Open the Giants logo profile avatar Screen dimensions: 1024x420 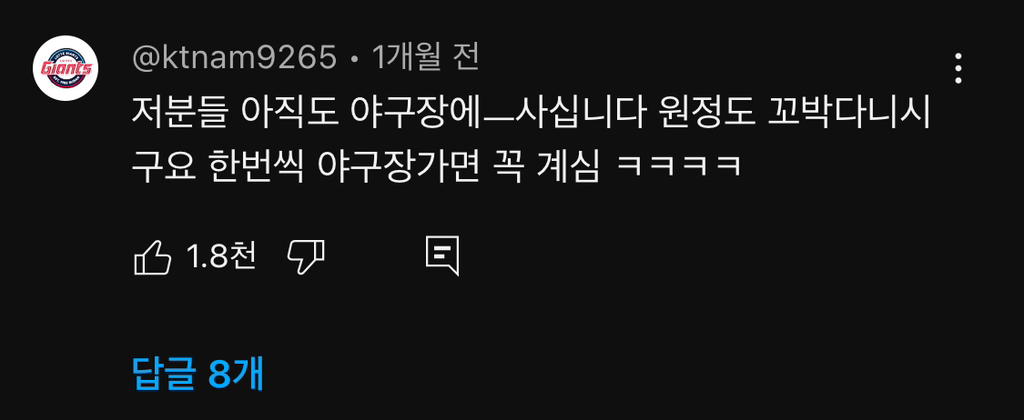65,68
